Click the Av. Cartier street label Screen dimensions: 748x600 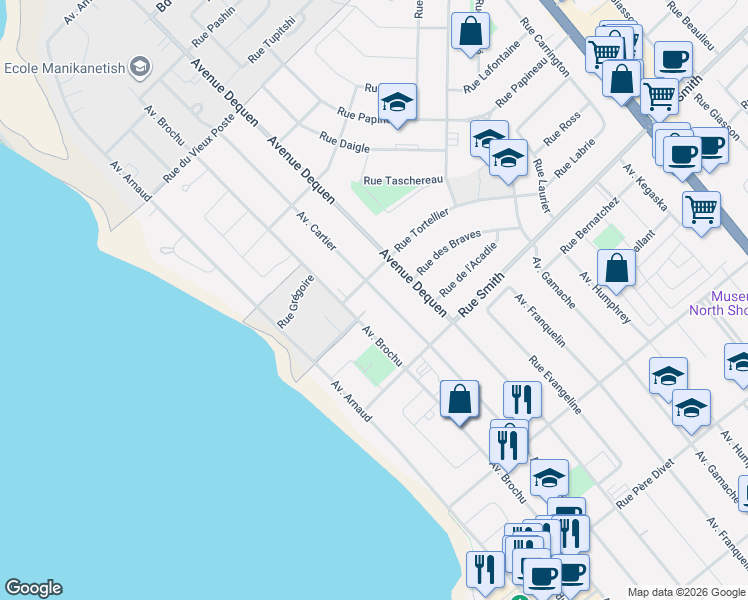pos(316,231)
